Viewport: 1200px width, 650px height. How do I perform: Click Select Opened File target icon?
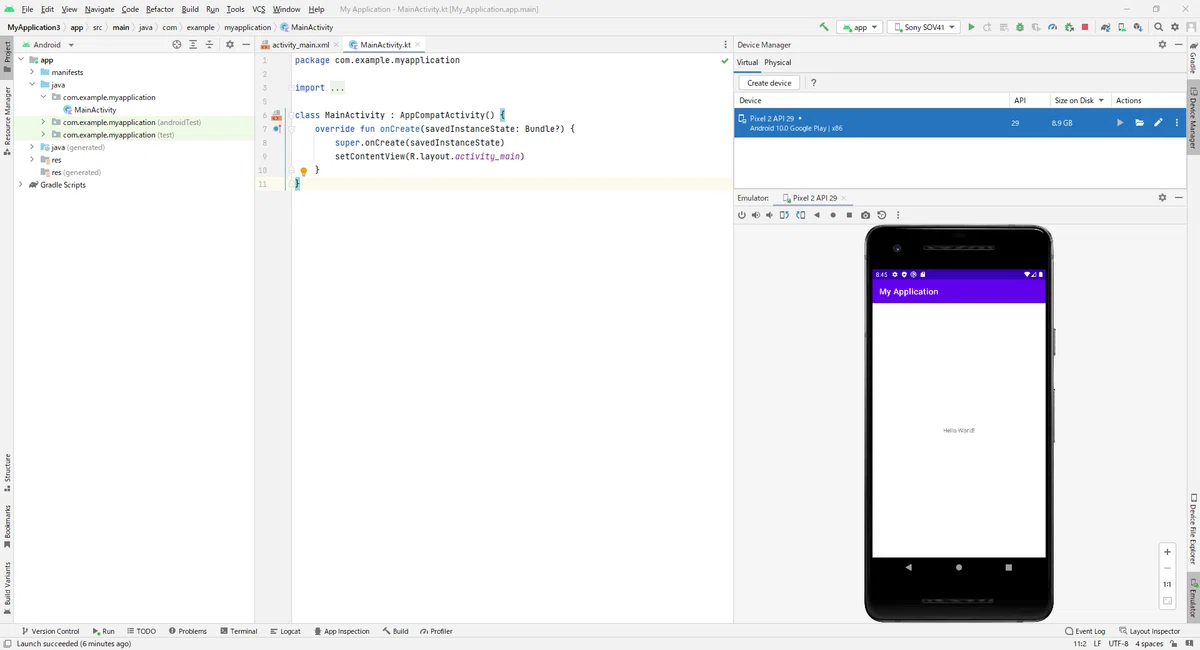click(177, 44)
